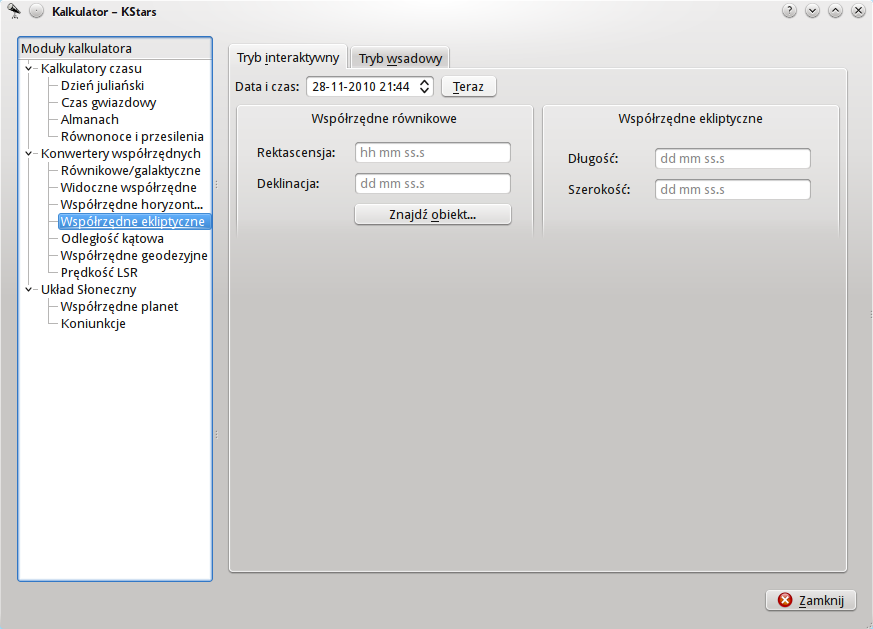Screen dimensions: 873x629
Task: Click the Szerokość ecliptic input field
Action: pyautogui.click(x=732, y=190)
